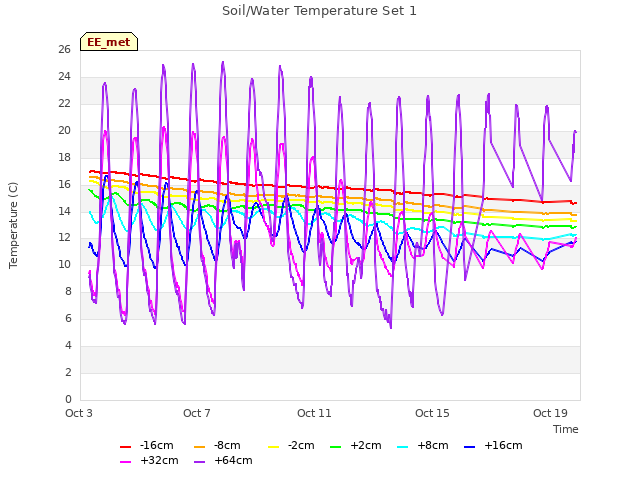This screenshot has height=480, width=640.
Task: Click the 6 y-axis tick label
Action: point(68,318)
